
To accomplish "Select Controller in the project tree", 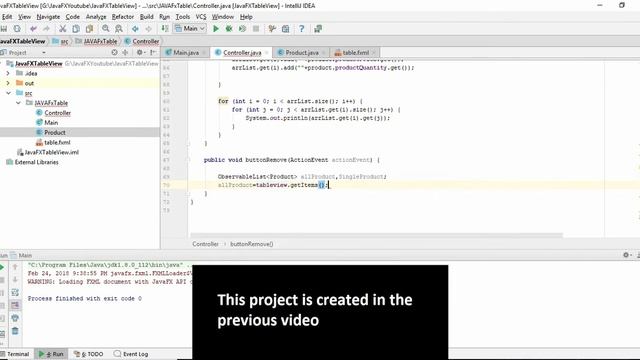I will [x=58, y=113].
